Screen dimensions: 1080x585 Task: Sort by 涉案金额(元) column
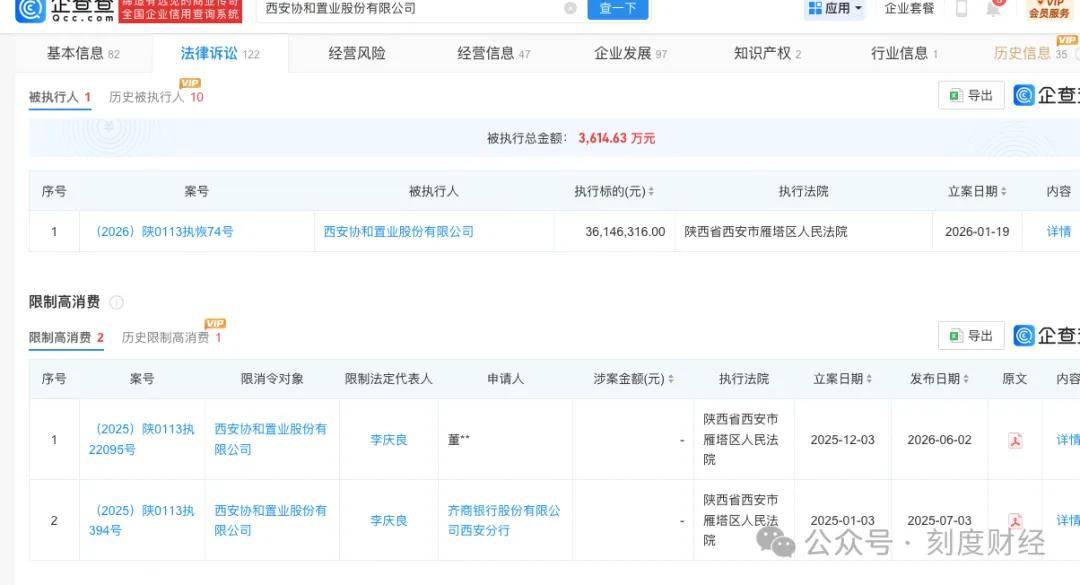[x=671, y=379]
